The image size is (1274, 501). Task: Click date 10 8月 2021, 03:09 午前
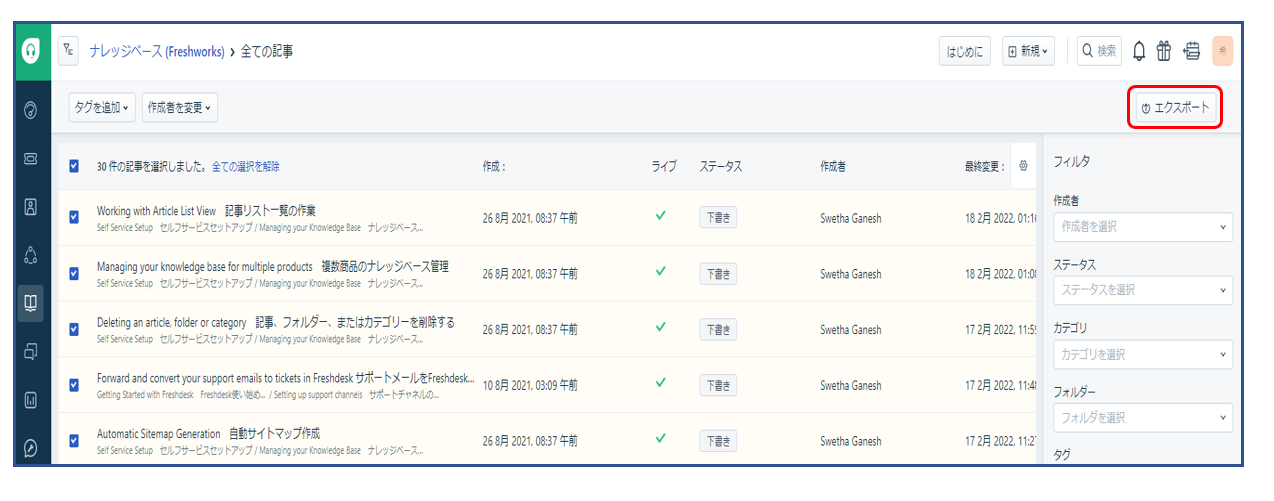coord(530,385)
